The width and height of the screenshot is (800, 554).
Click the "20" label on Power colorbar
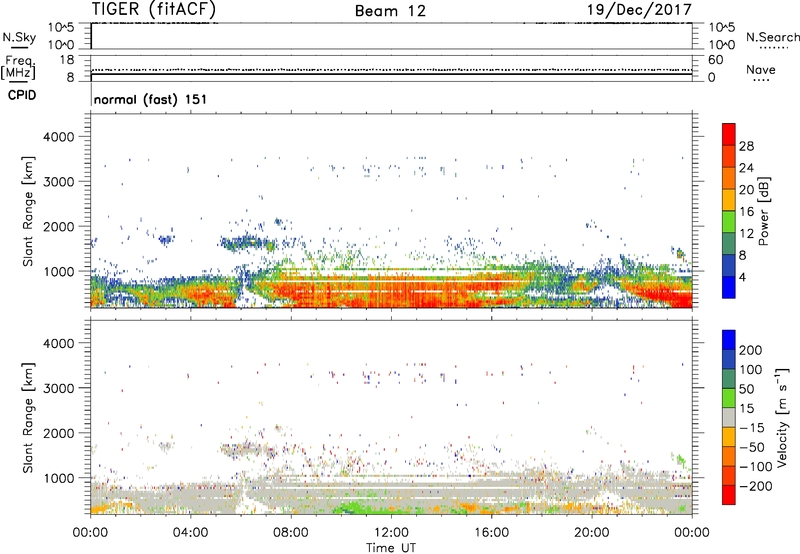746,190
